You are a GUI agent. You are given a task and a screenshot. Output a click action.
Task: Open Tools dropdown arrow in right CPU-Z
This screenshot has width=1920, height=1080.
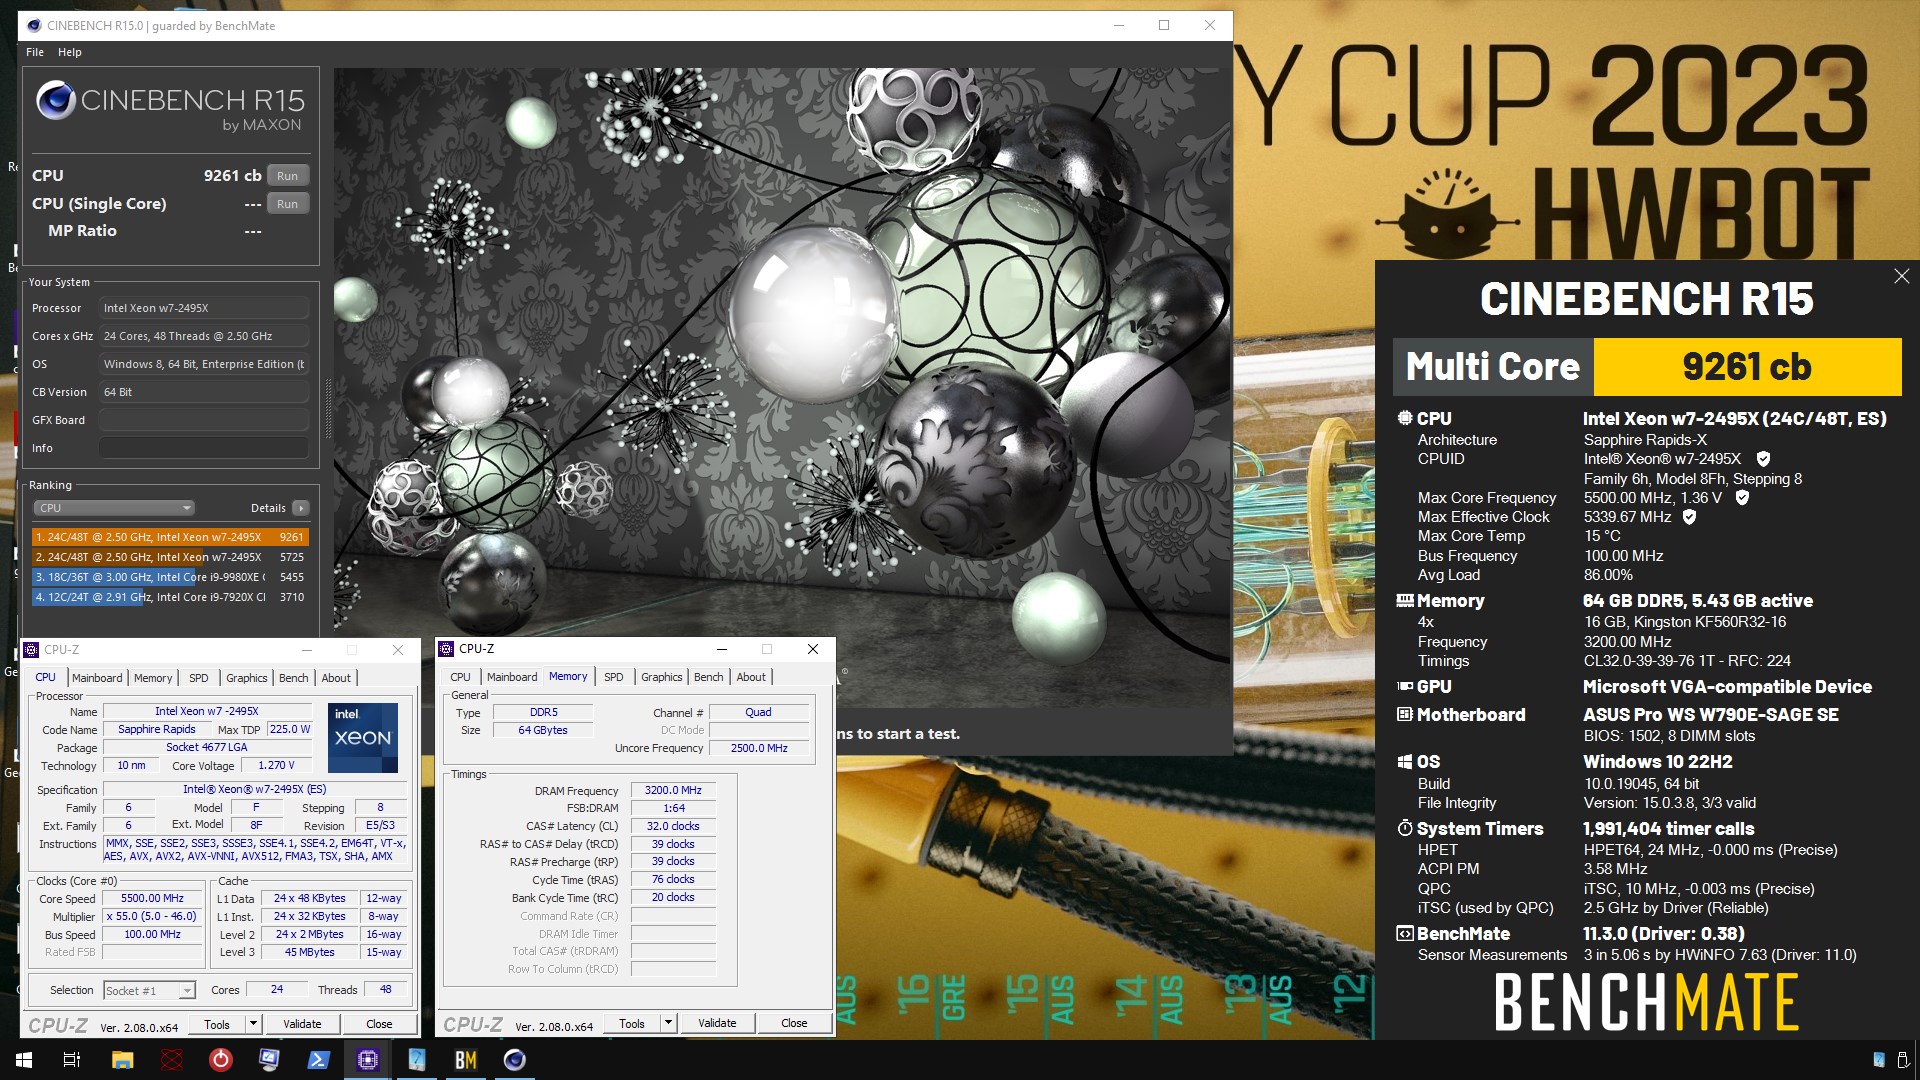click(x=668, y=1024)
